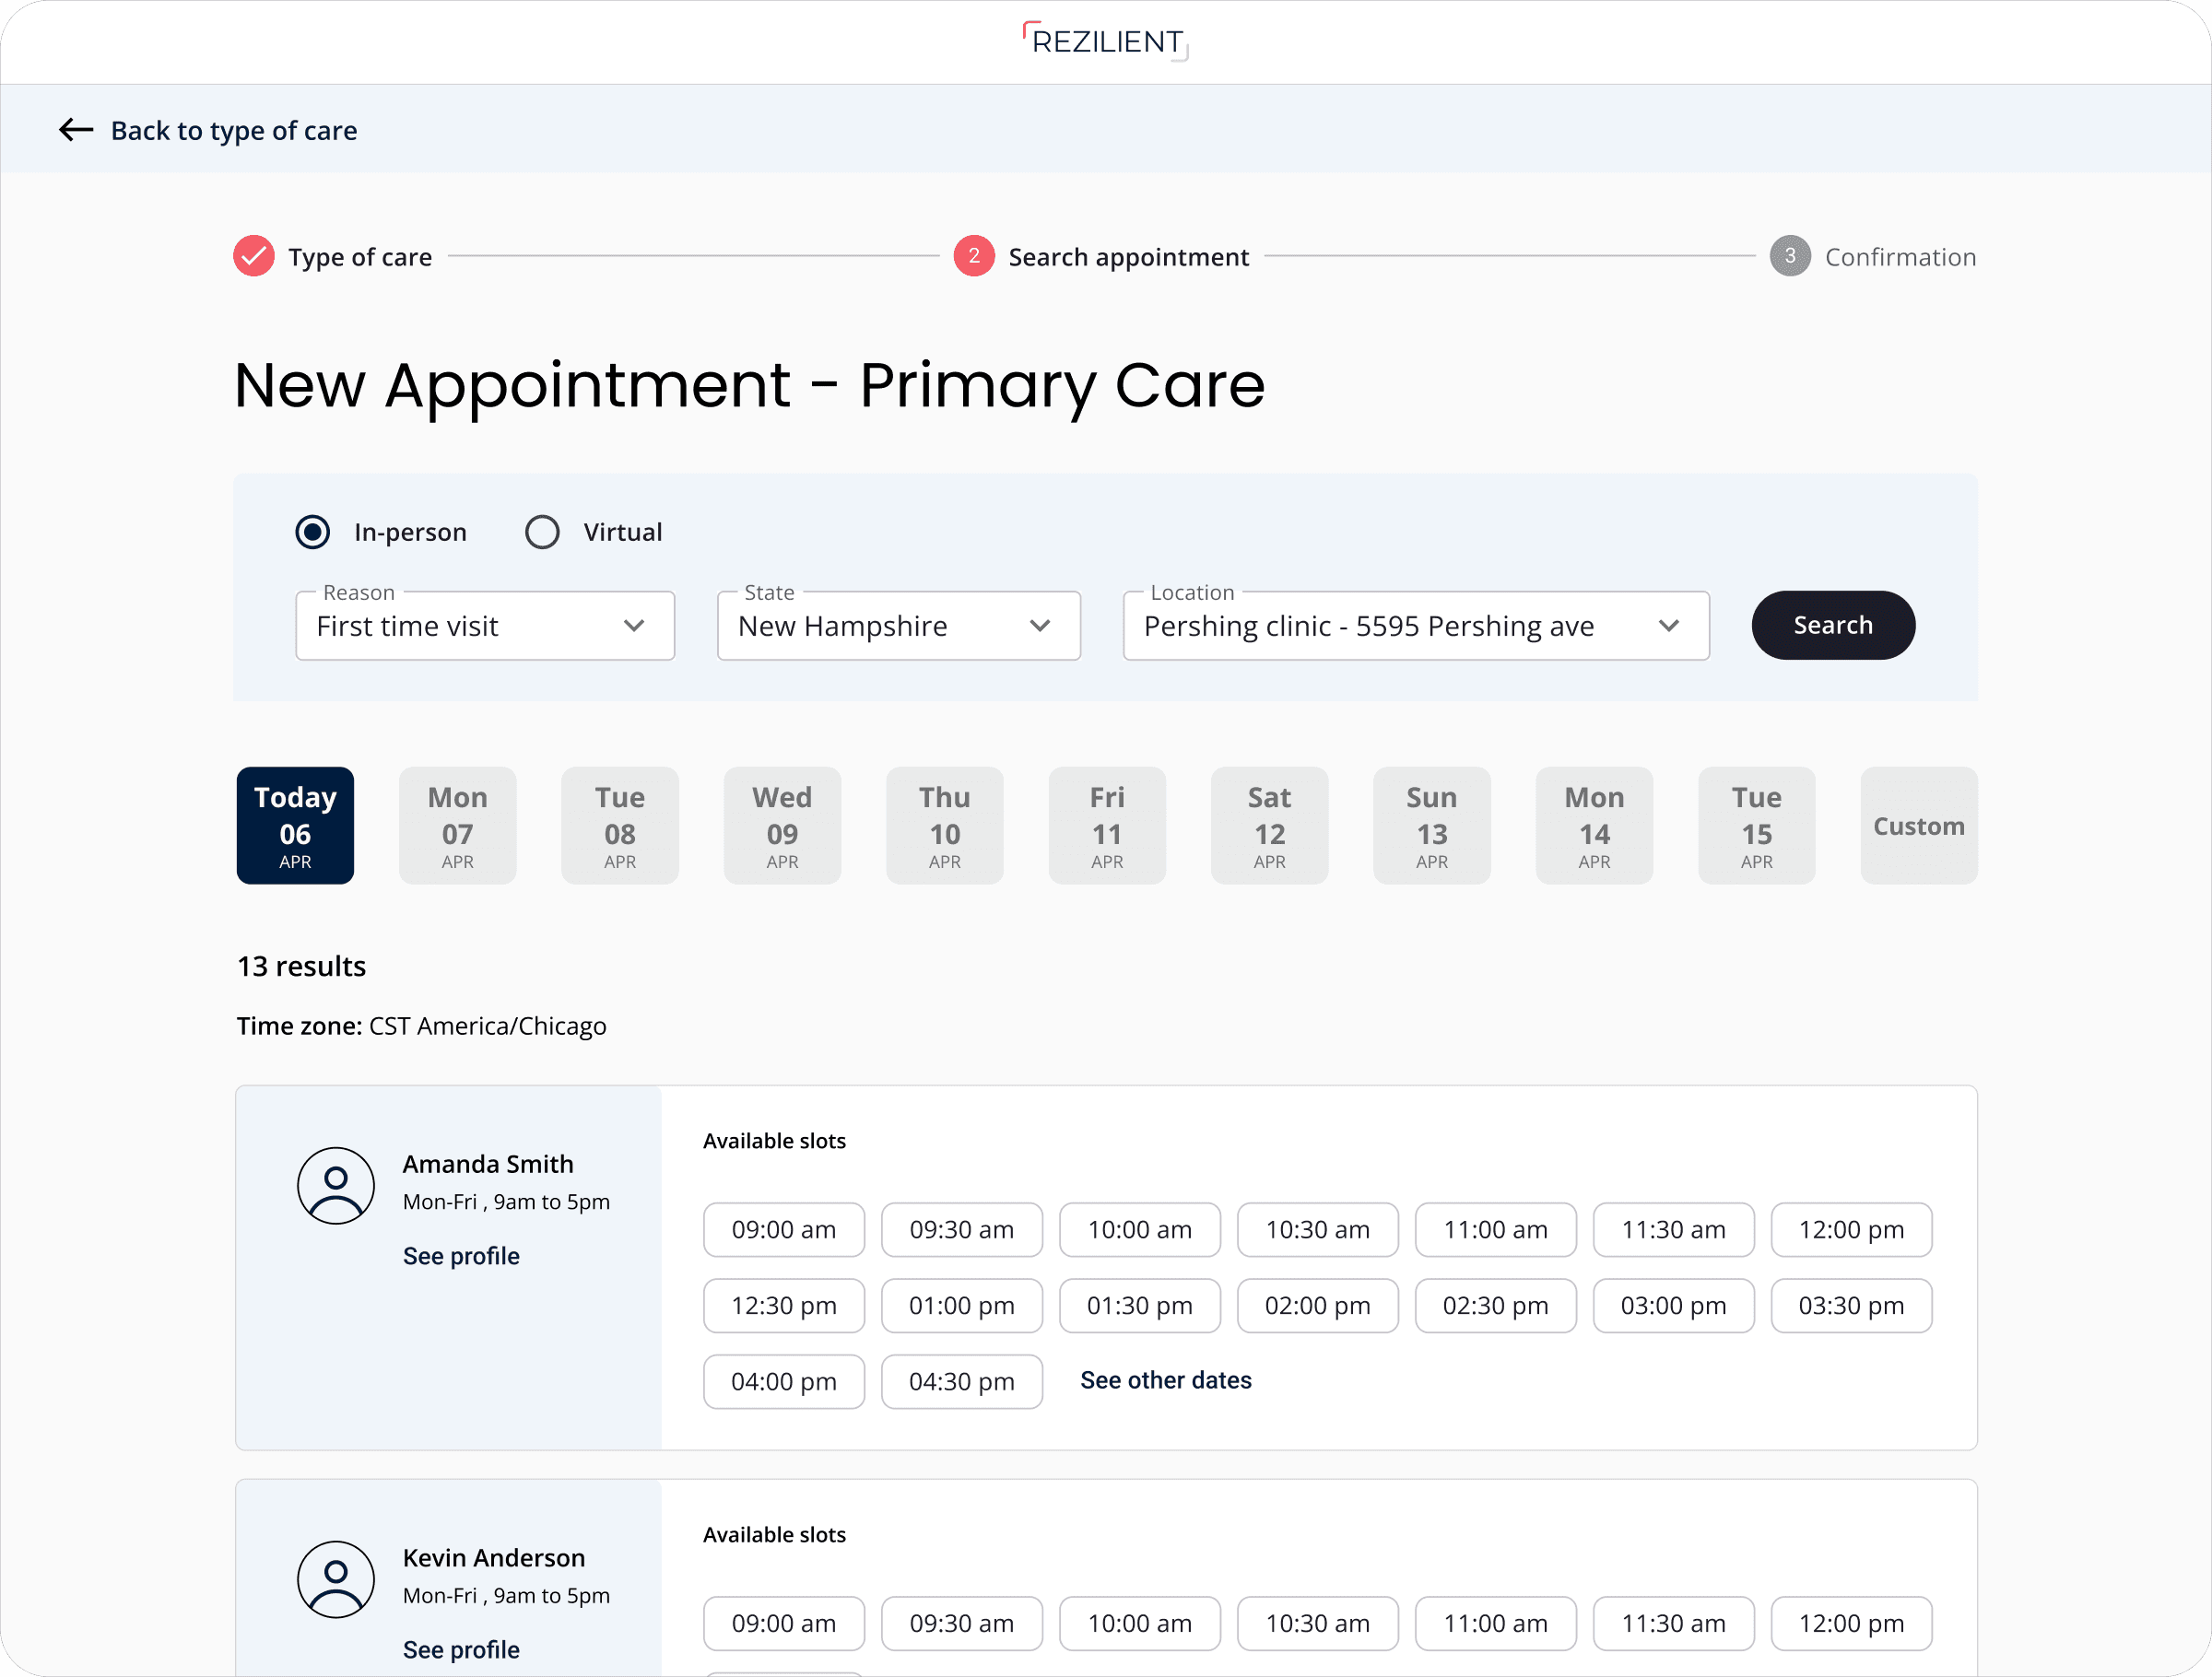The height and width of the screenshot is (1677, 2212).
Task: Expand the State dropdown
Action: [x=898, y=626]
